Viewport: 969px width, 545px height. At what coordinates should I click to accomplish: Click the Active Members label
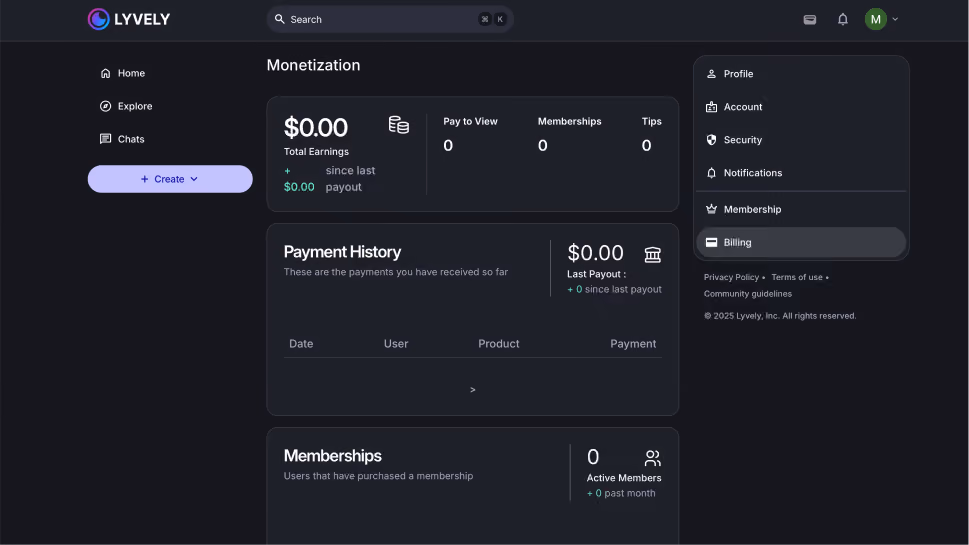pos(624,478)
